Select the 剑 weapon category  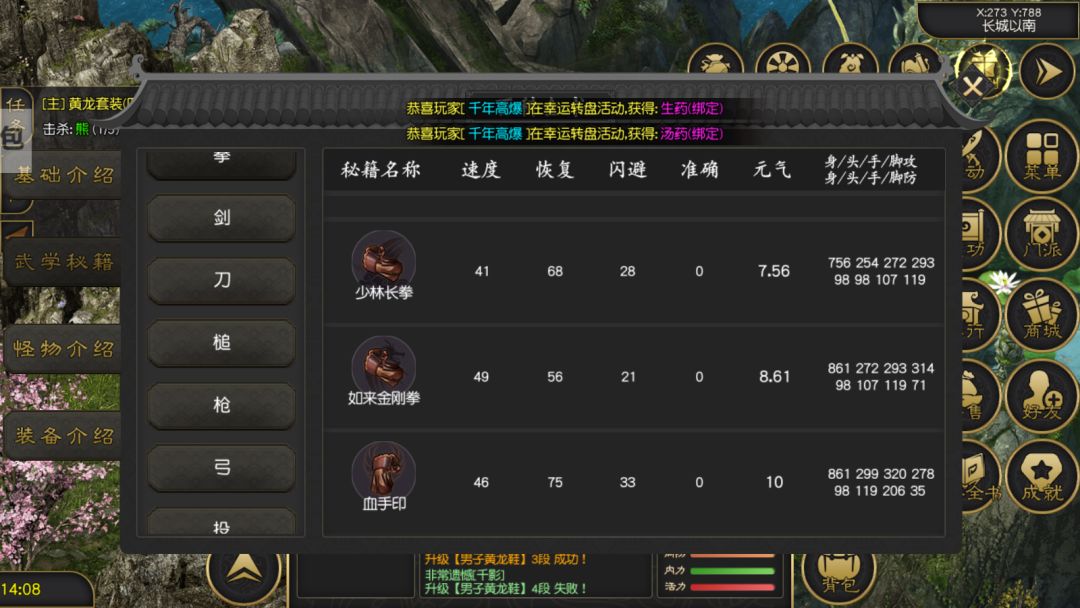point(222,218)
